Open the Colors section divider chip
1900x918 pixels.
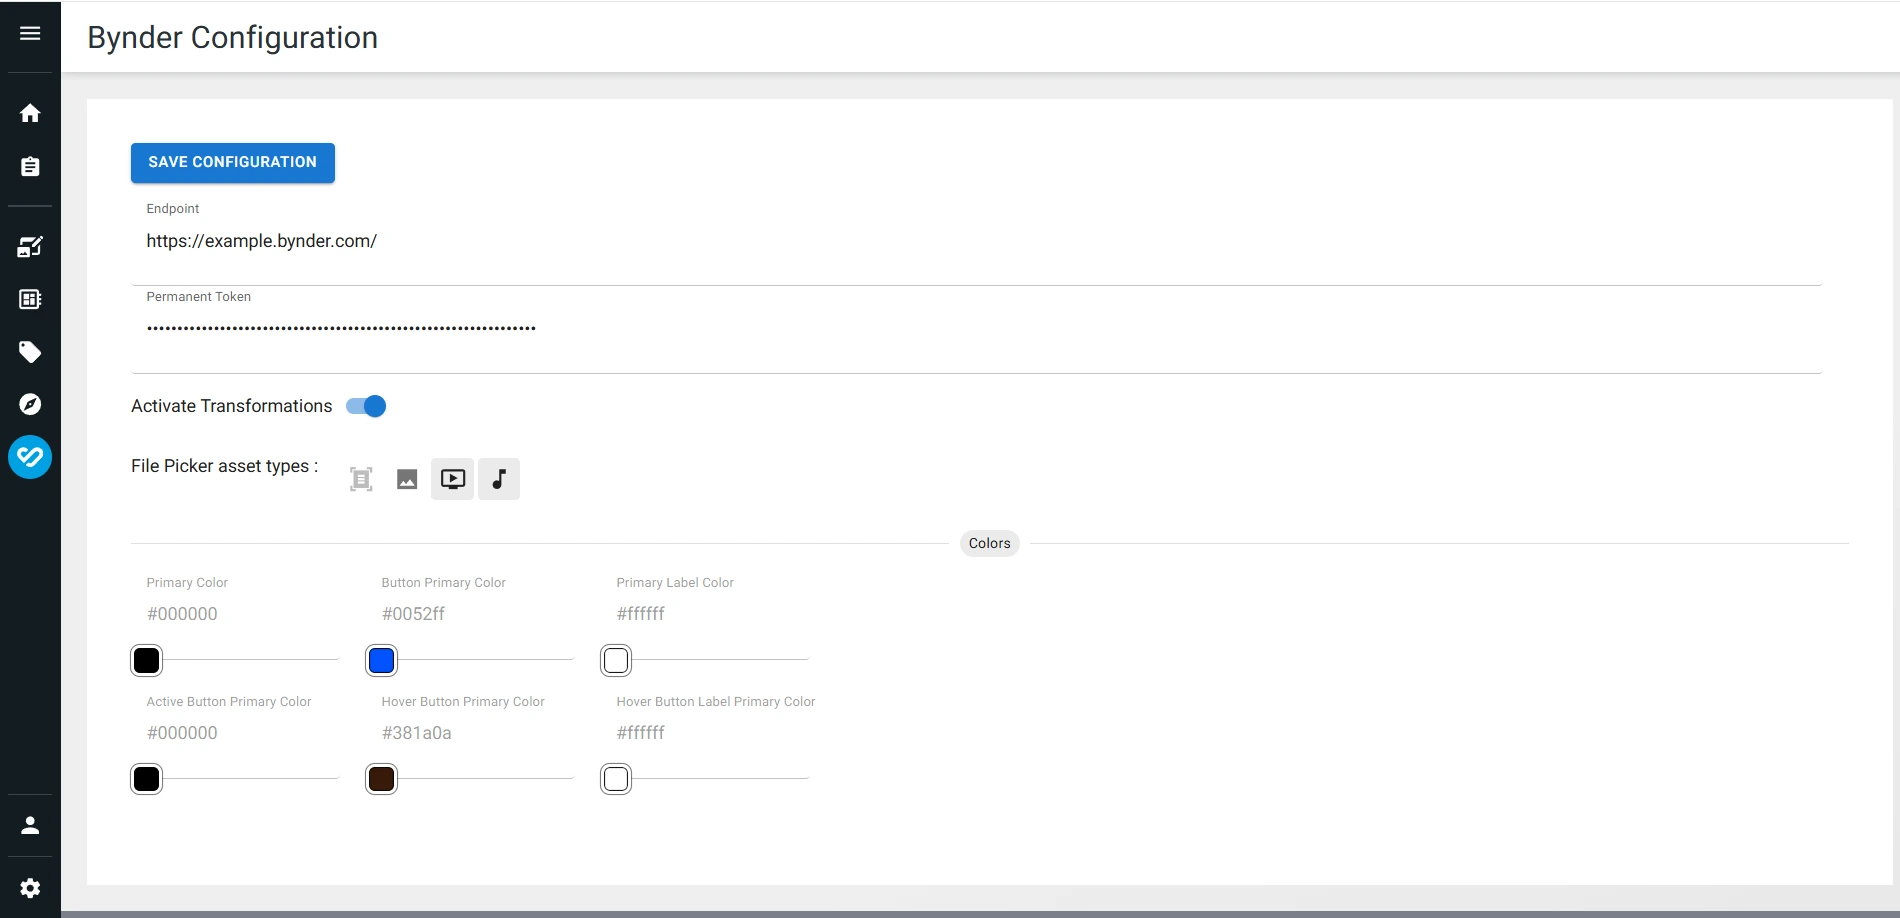989,543
